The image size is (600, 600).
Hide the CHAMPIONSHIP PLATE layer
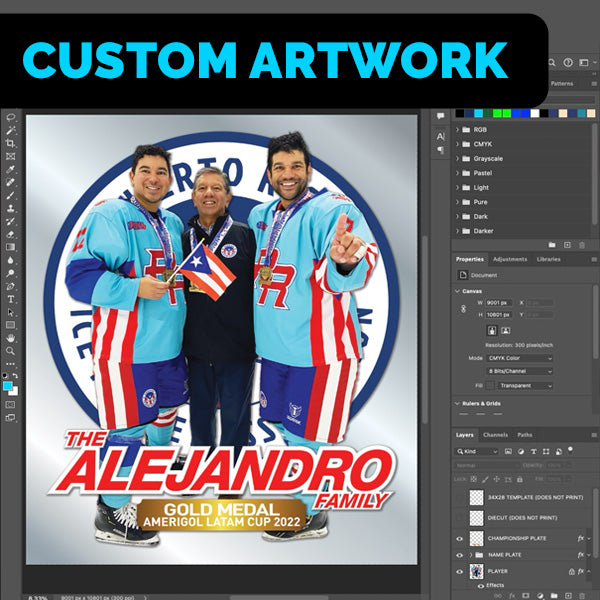tap(460, 539)
